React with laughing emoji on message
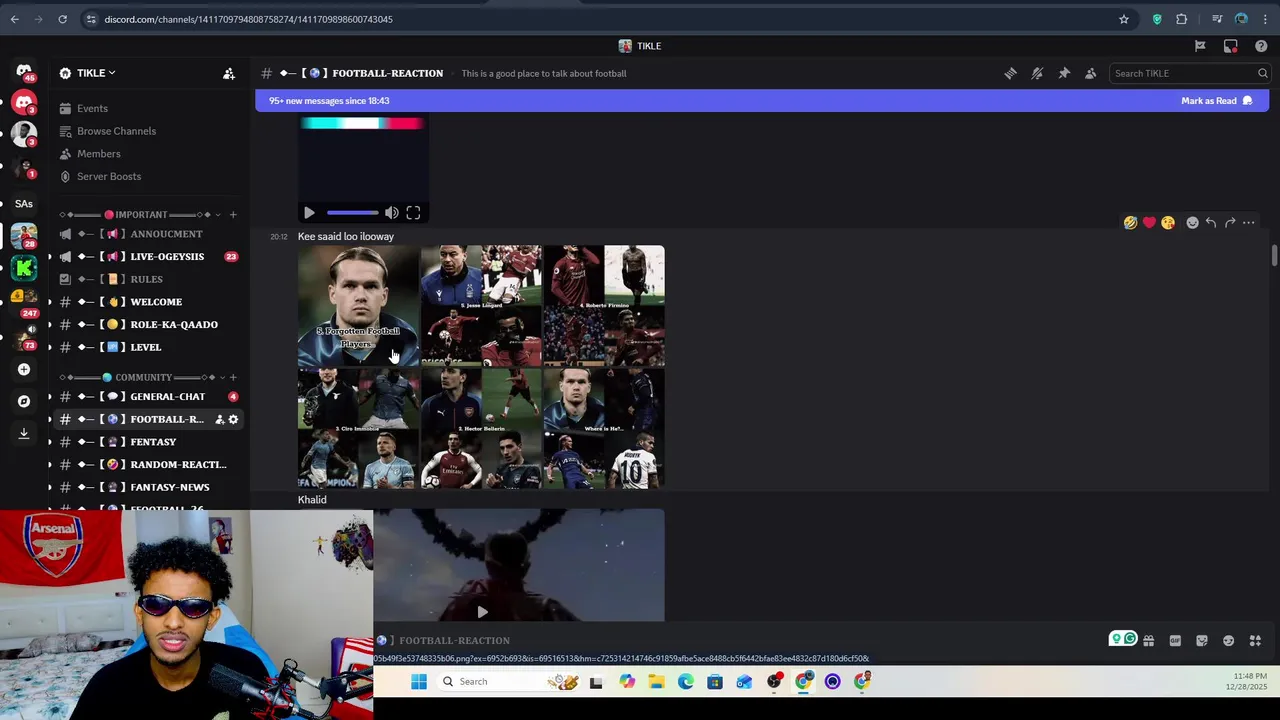Viewport: 1280px width, 720px height. pos(1130,223)
